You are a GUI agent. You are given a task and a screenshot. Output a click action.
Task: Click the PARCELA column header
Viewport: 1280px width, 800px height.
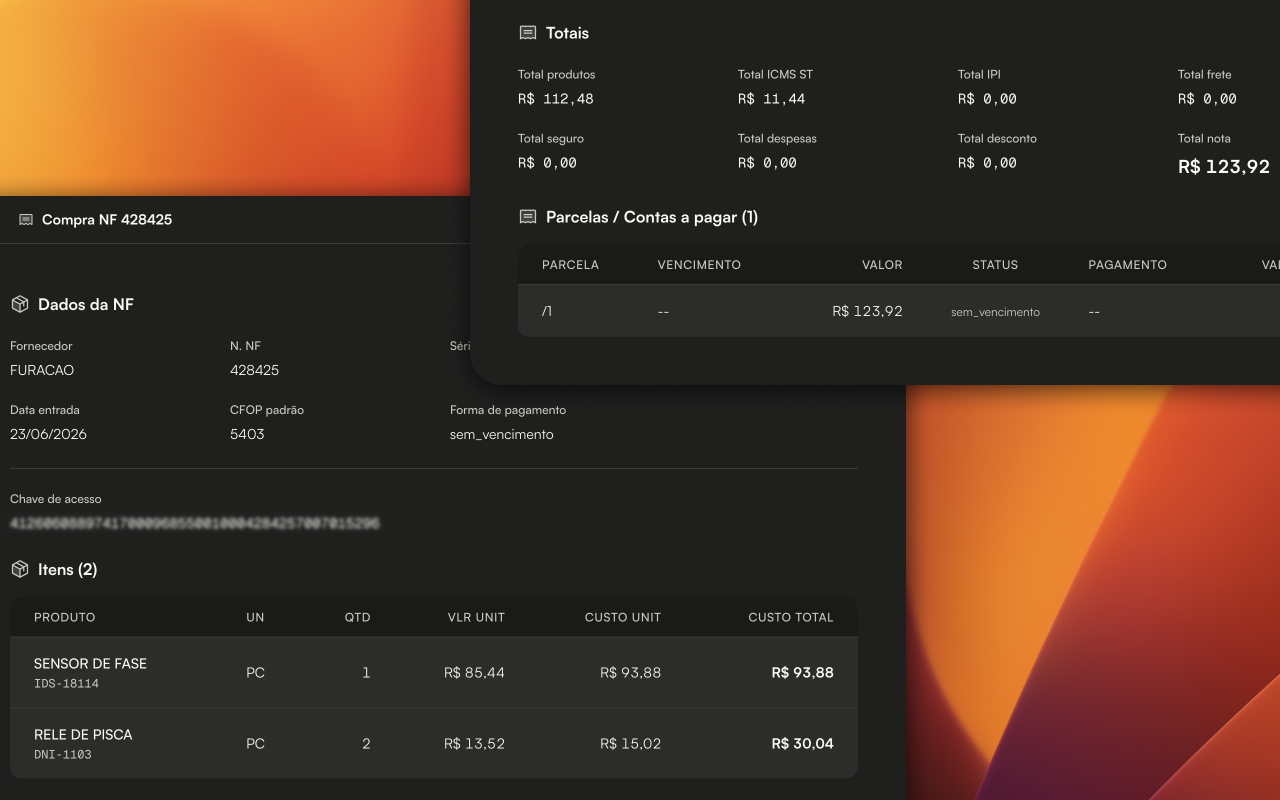tap(570, 265)
